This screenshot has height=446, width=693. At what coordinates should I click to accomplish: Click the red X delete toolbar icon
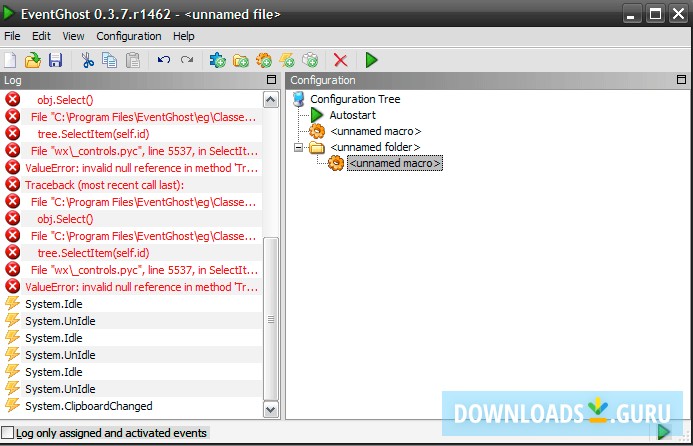[340, 60]
